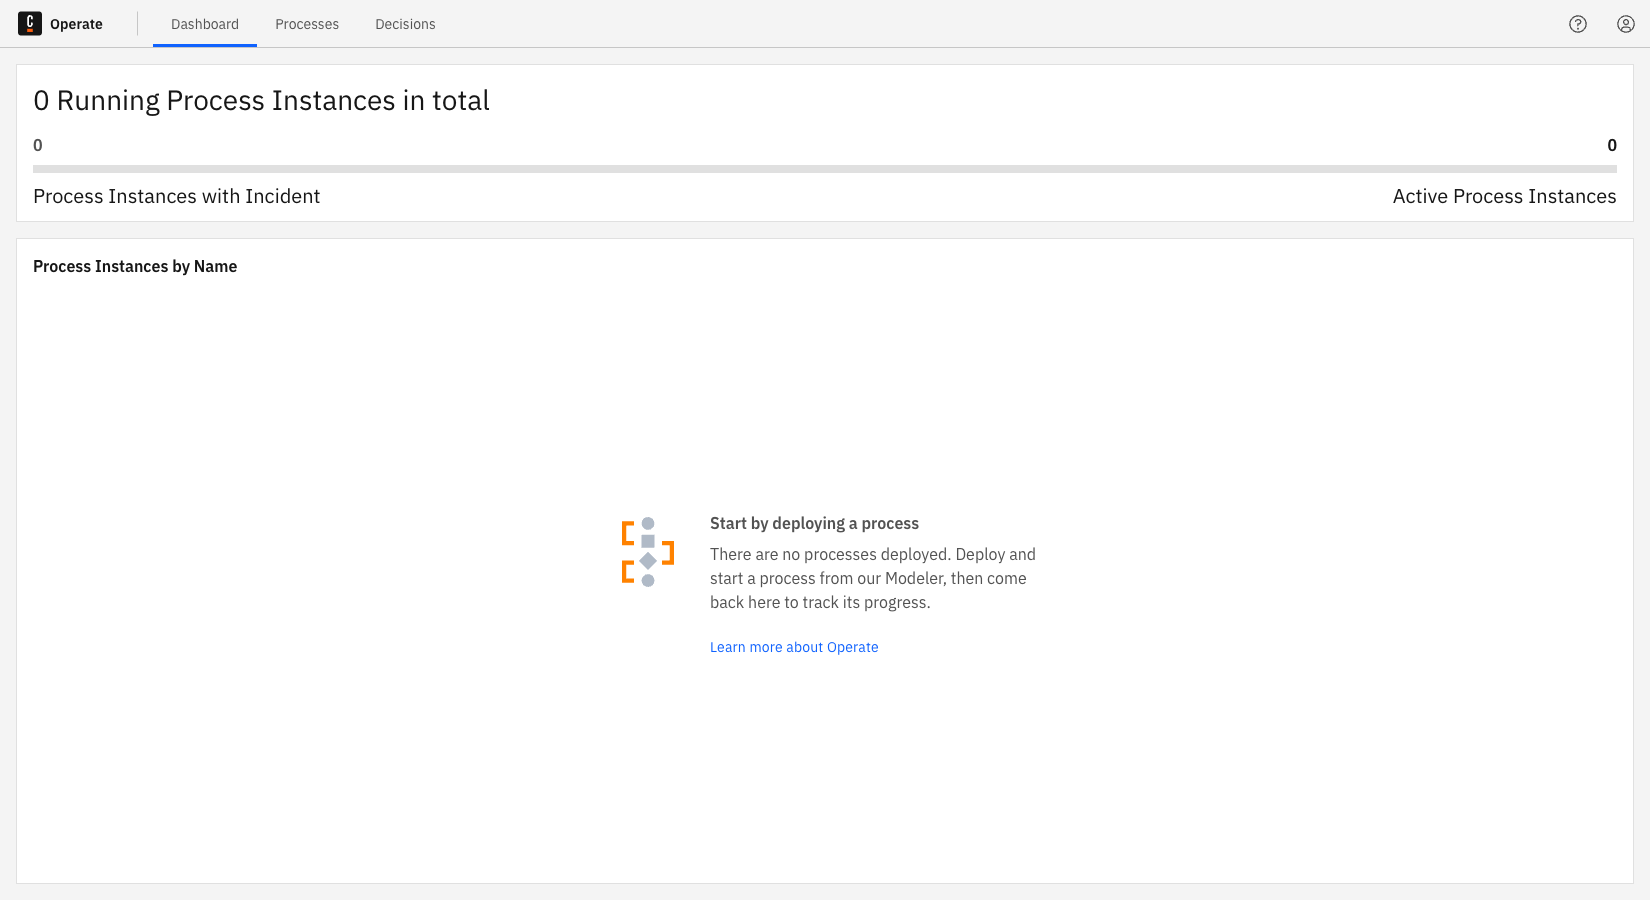Click the Operate app name
The width and height of the screenshot is (1650, 900).
(x=76, y=24)
